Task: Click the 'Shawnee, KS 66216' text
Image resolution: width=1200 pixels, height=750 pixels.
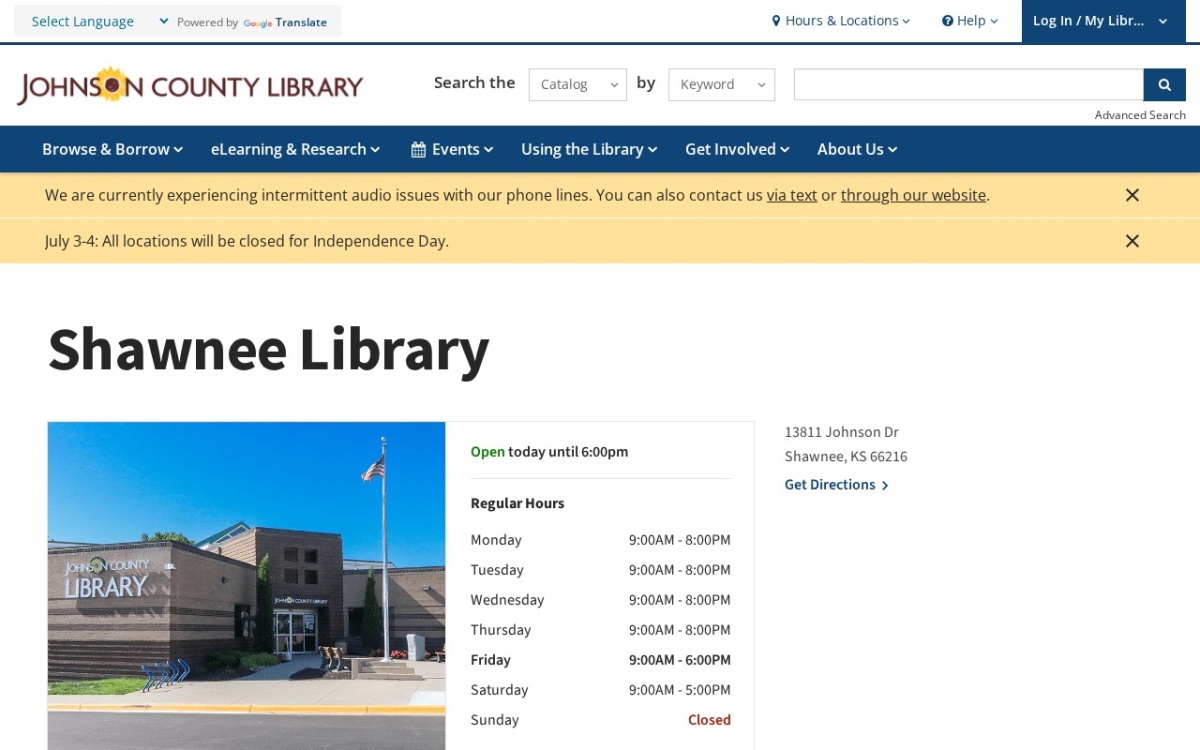Action: 846,456
